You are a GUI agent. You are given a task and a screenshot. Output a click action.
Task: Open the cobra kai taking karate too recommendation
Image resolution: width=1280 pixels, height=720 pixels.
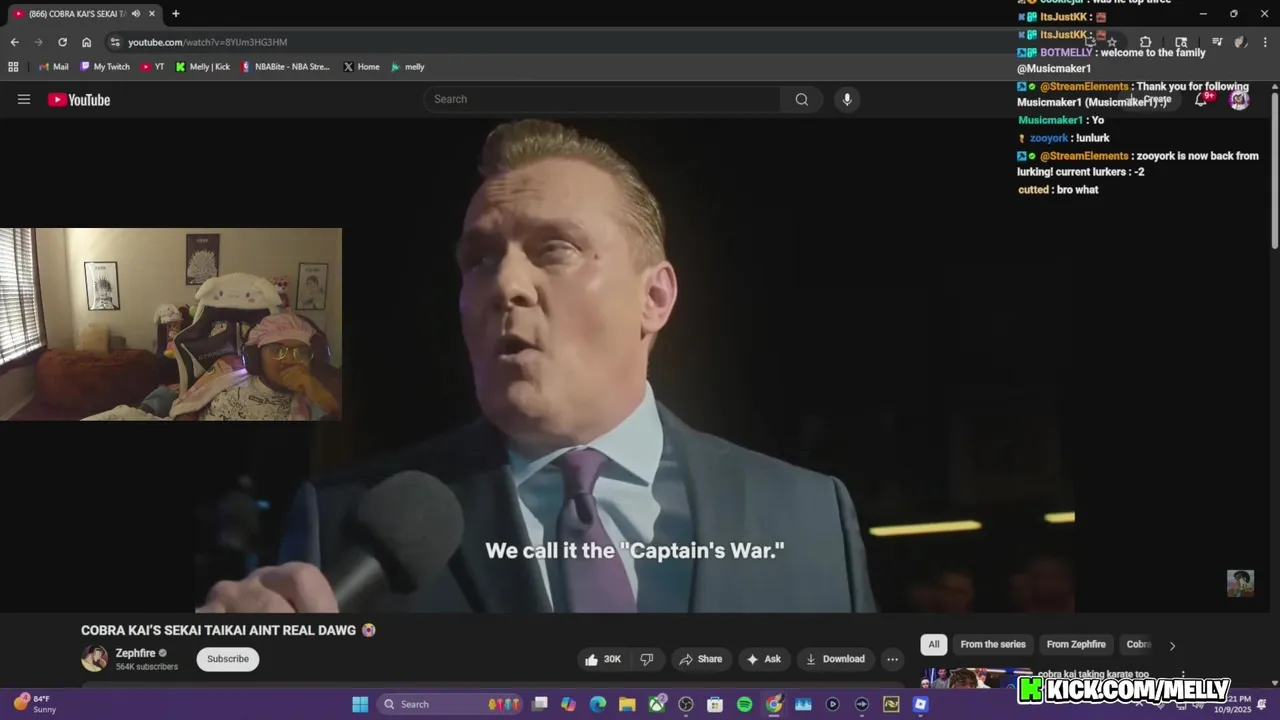tap(1093, 675)
